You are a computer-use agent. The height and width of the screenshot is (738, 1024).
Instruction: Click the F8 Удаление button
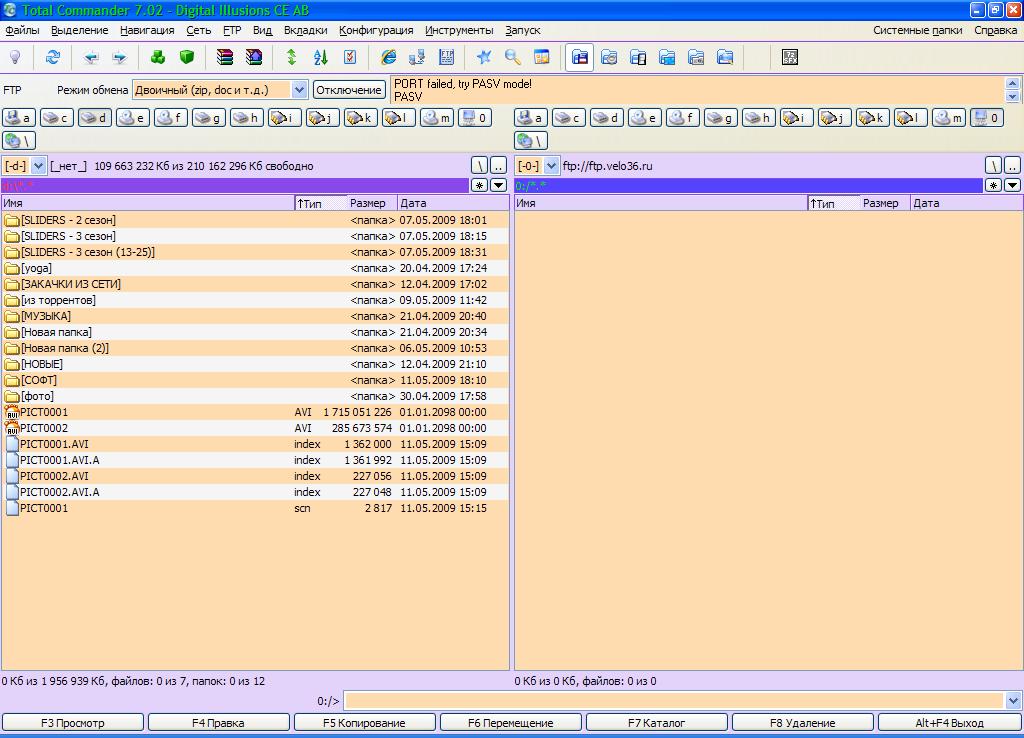click(803, 722)
